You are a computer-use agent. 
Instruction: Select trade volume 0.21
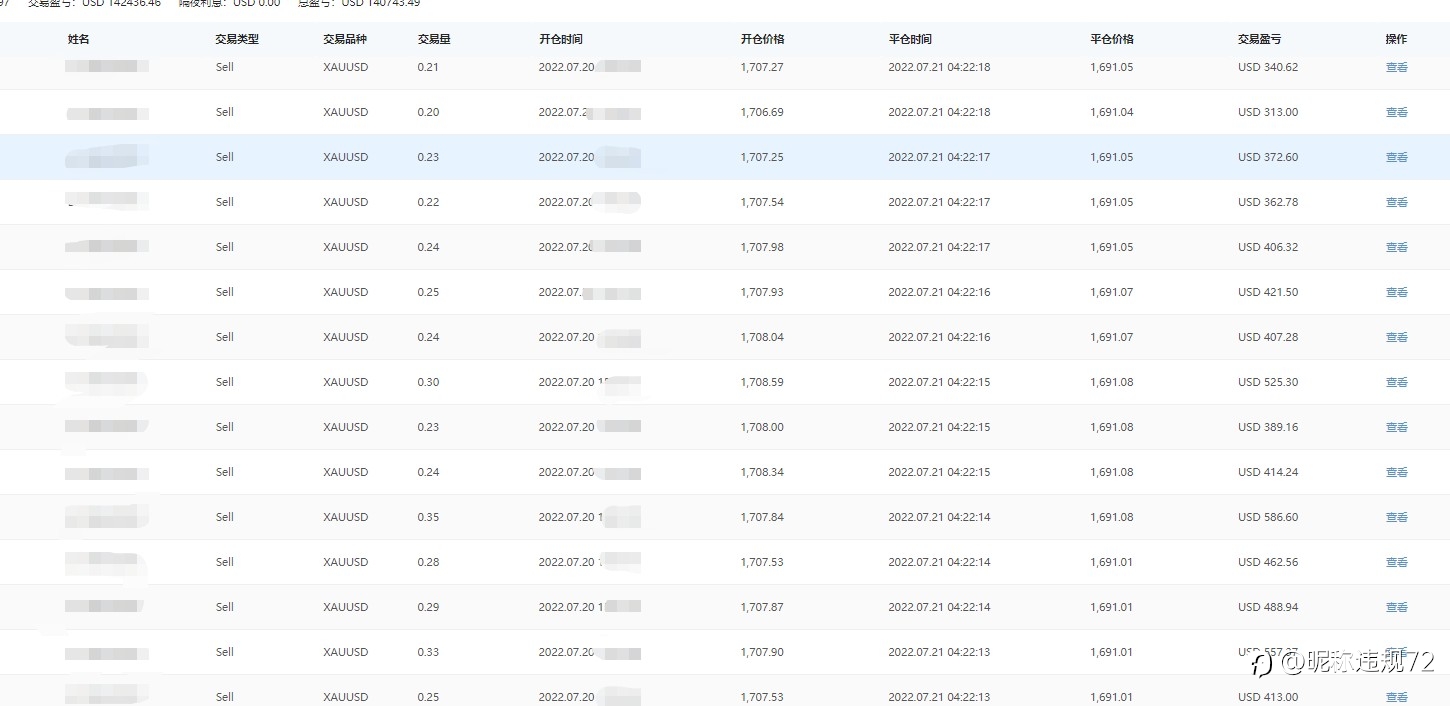click(x=428, y=67)
